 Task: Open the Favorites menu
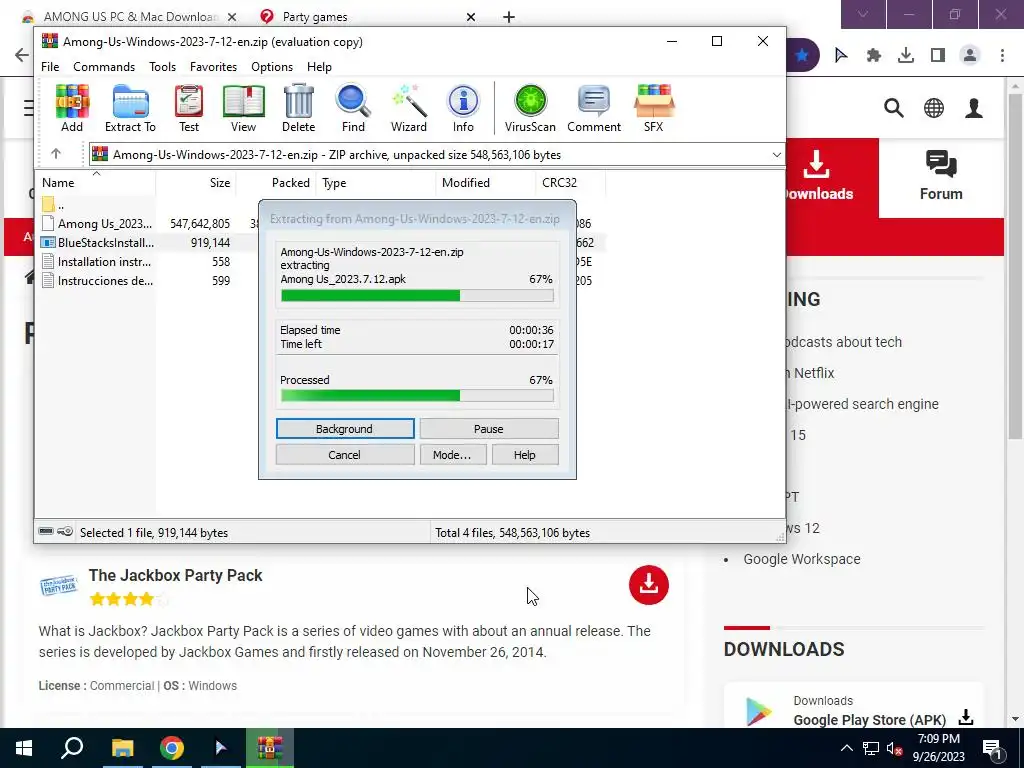pos(213,67)
